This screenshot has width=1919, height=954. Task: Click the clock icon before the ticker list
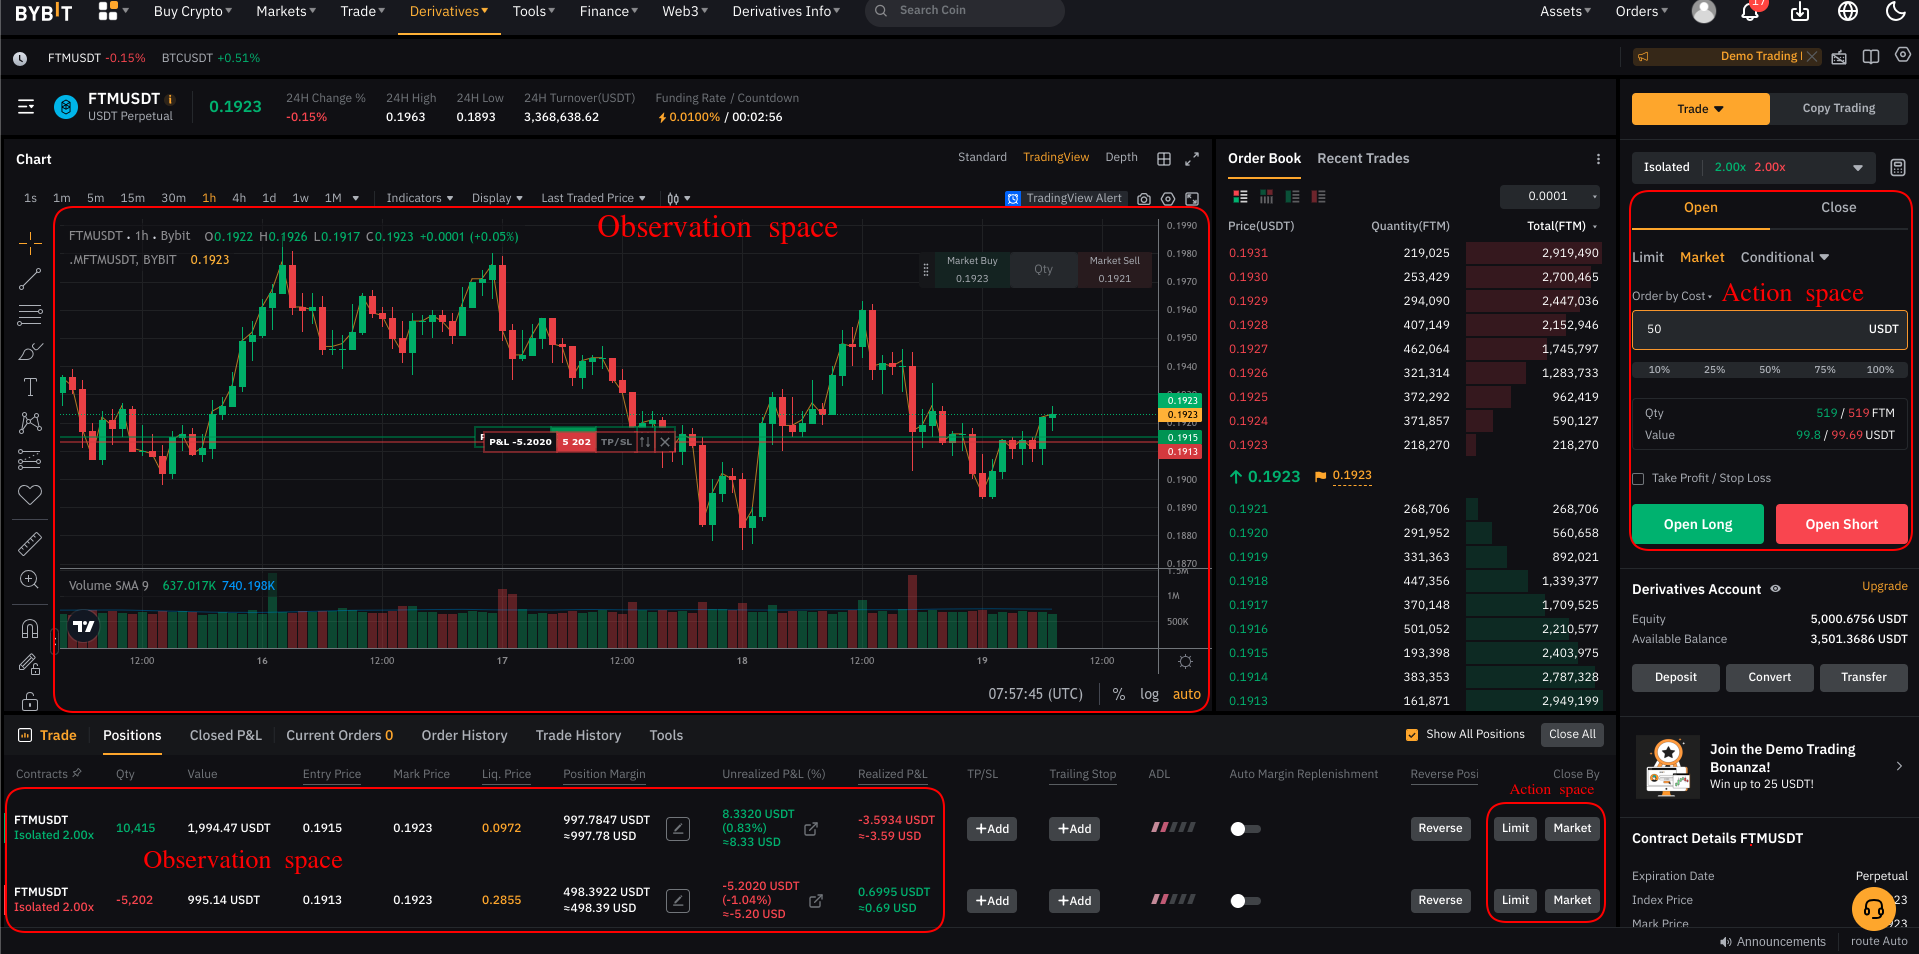[20, 59]
